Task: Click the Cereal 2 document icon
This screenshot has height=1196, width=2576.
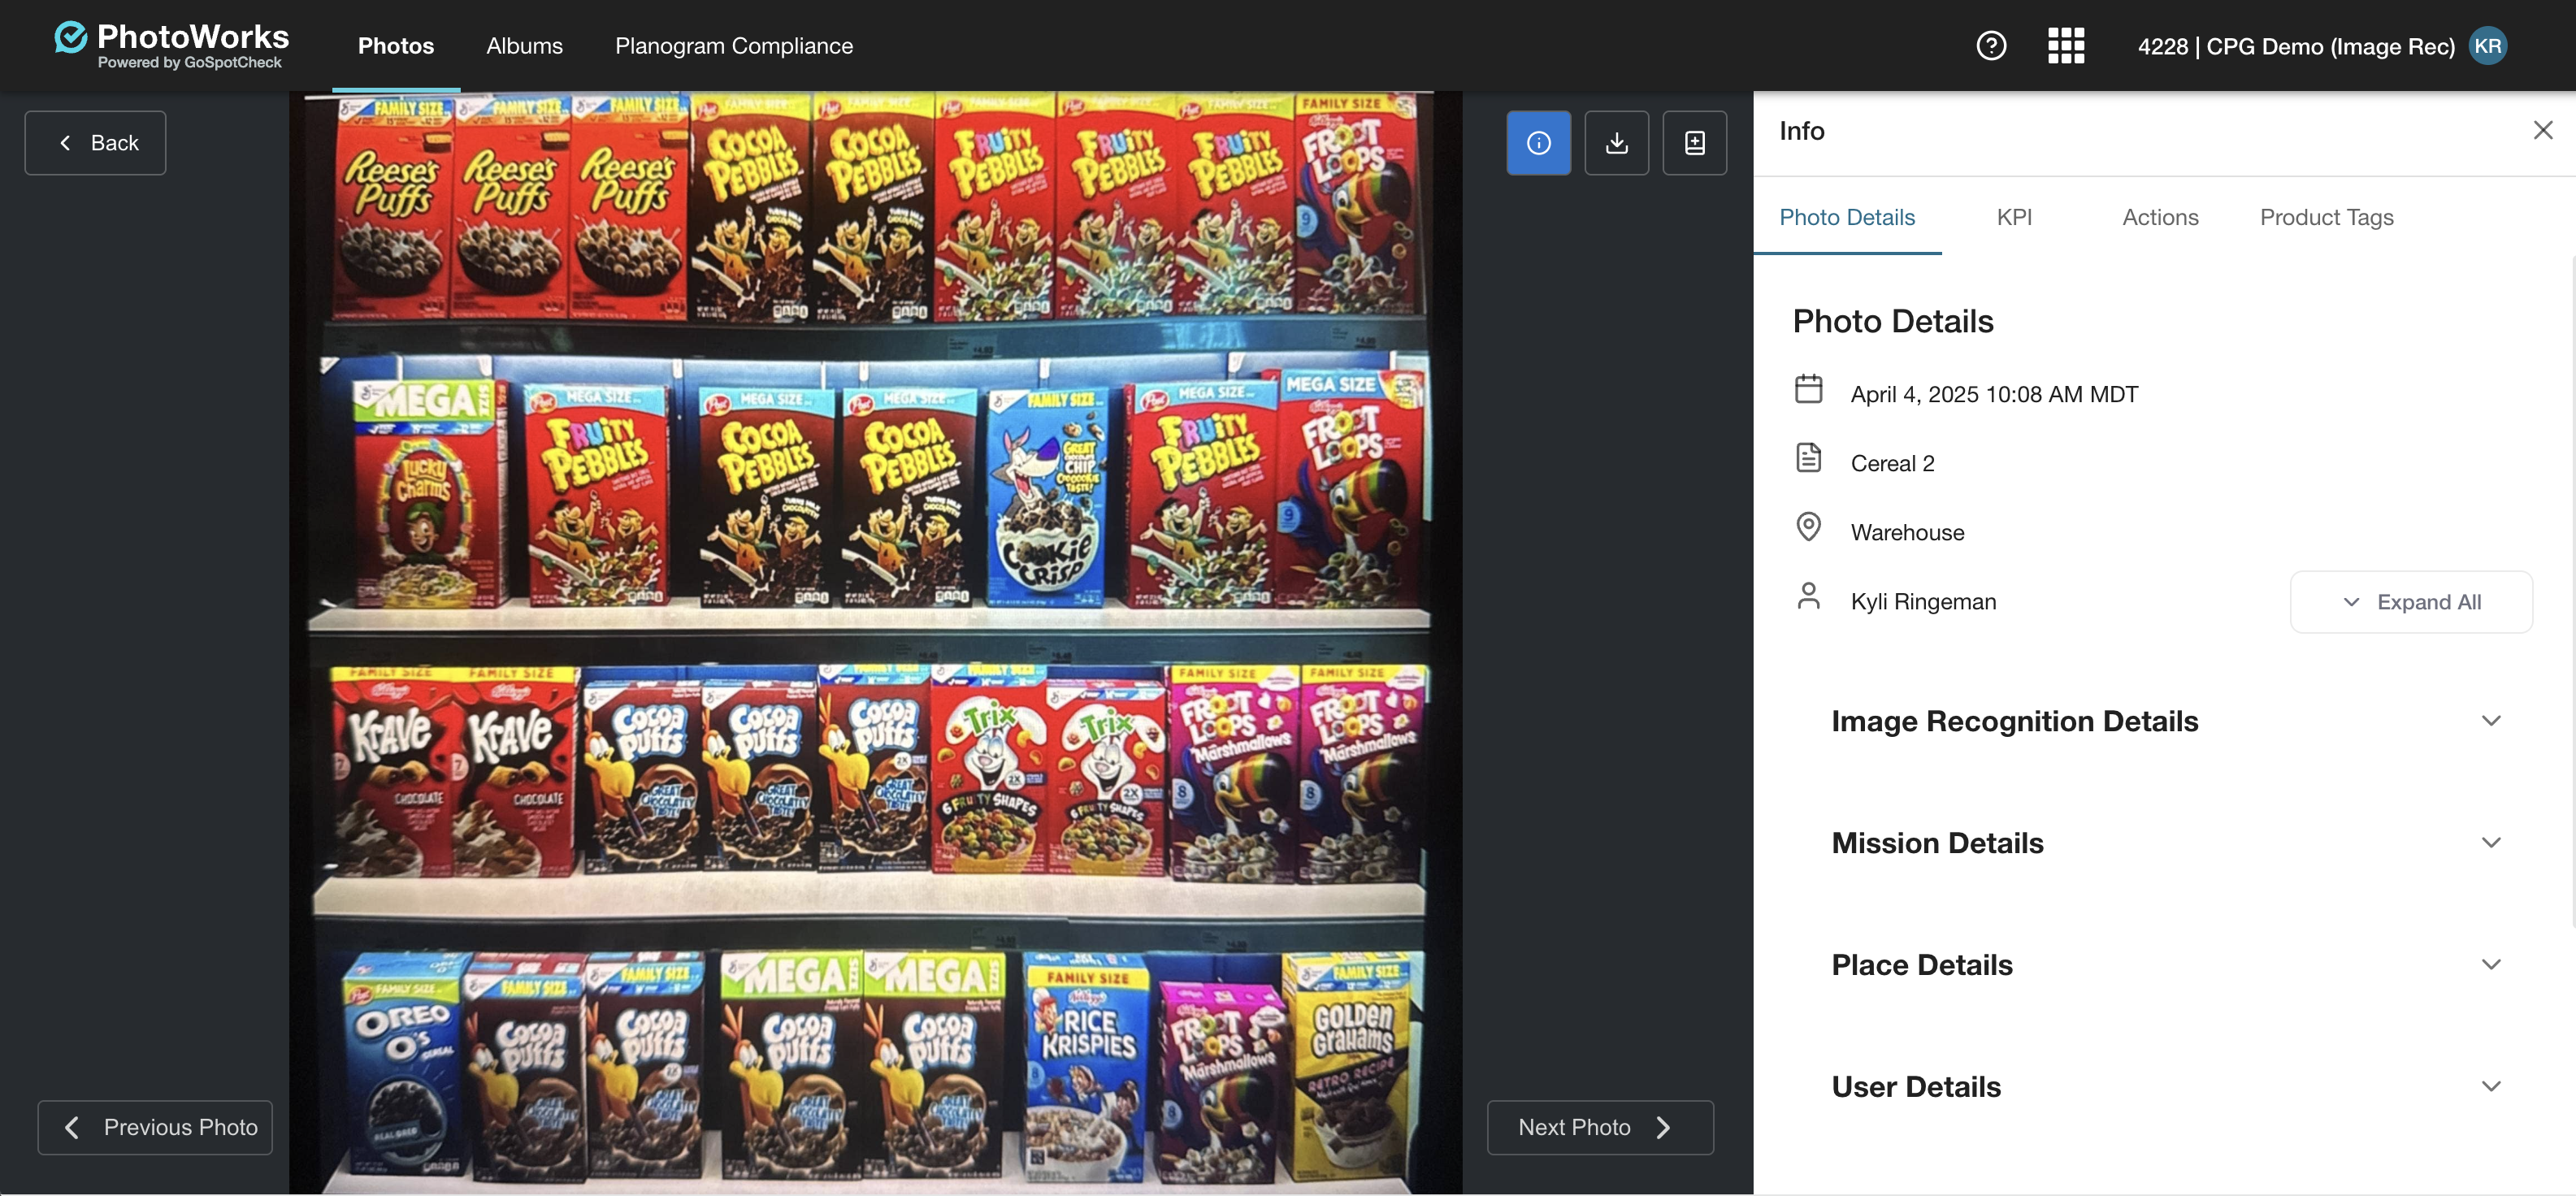Action: (1809, 457)
